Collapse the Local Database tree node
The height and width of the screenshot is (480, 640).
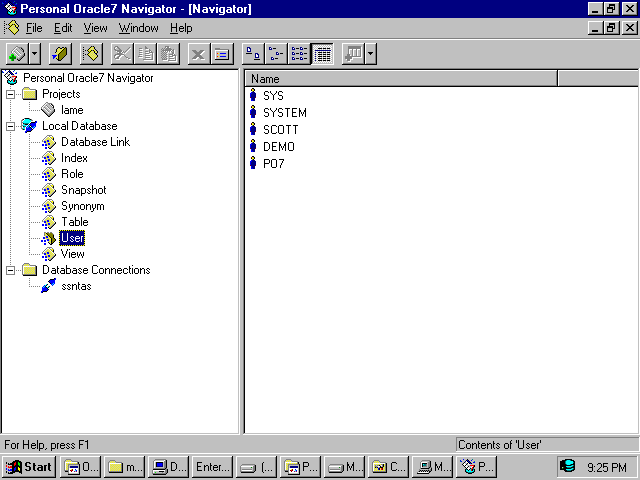click(11, 126)
